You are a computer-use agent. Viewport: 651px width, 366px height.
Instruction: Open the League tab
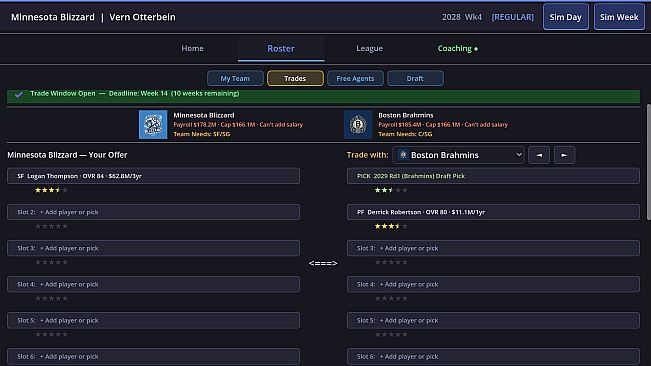pos(370,49)
